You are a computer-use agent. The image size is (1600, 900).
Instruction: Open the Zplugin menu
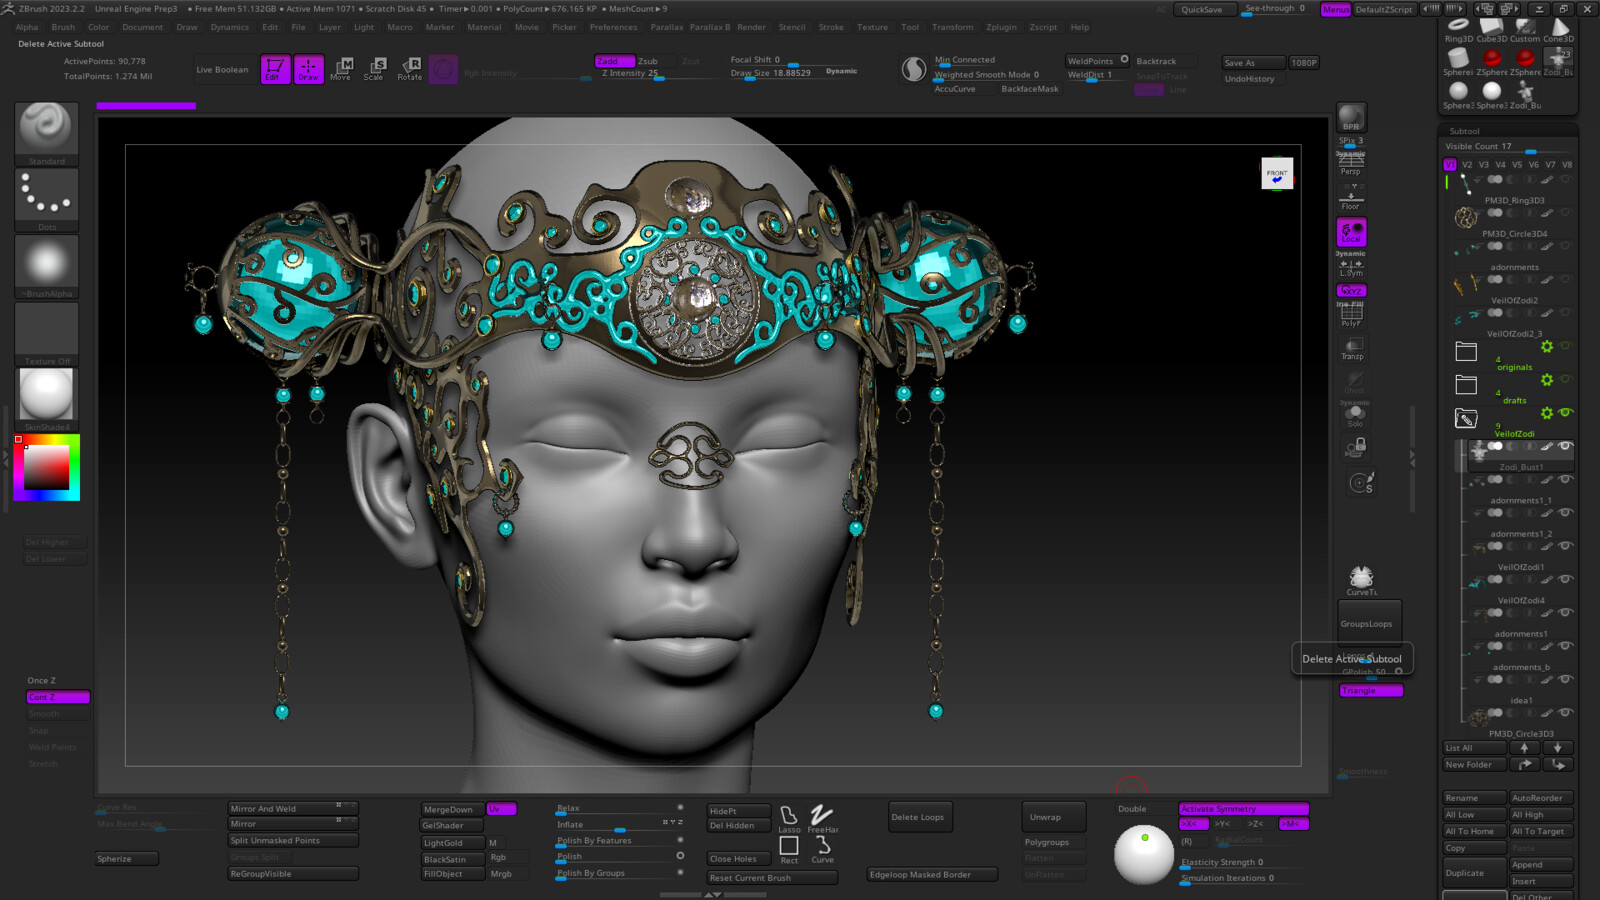[1001, 27]
